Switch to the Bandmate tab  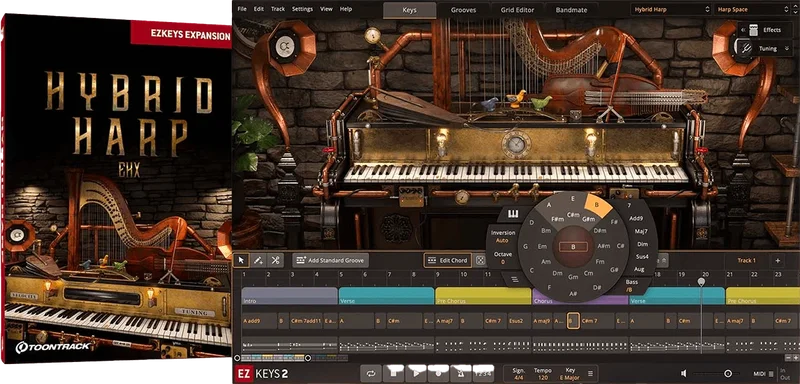click(x=571, y=10)
